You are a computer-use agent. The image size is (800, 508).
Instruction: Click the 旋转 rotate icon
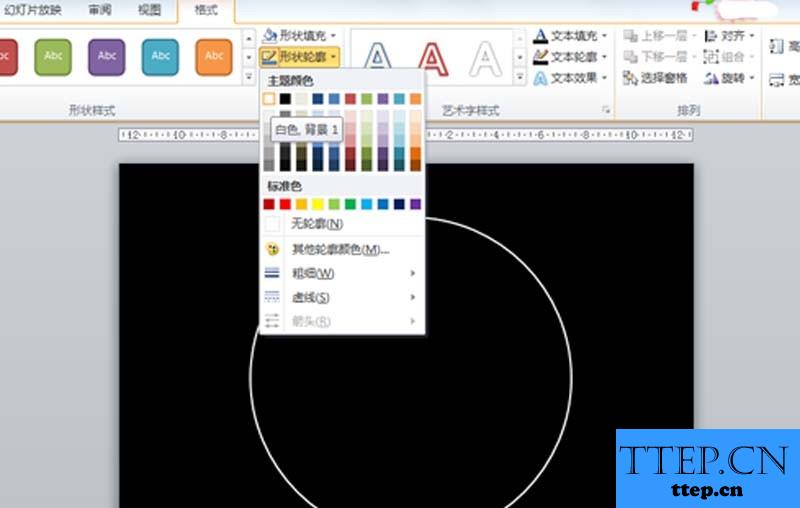click(711, 78)
